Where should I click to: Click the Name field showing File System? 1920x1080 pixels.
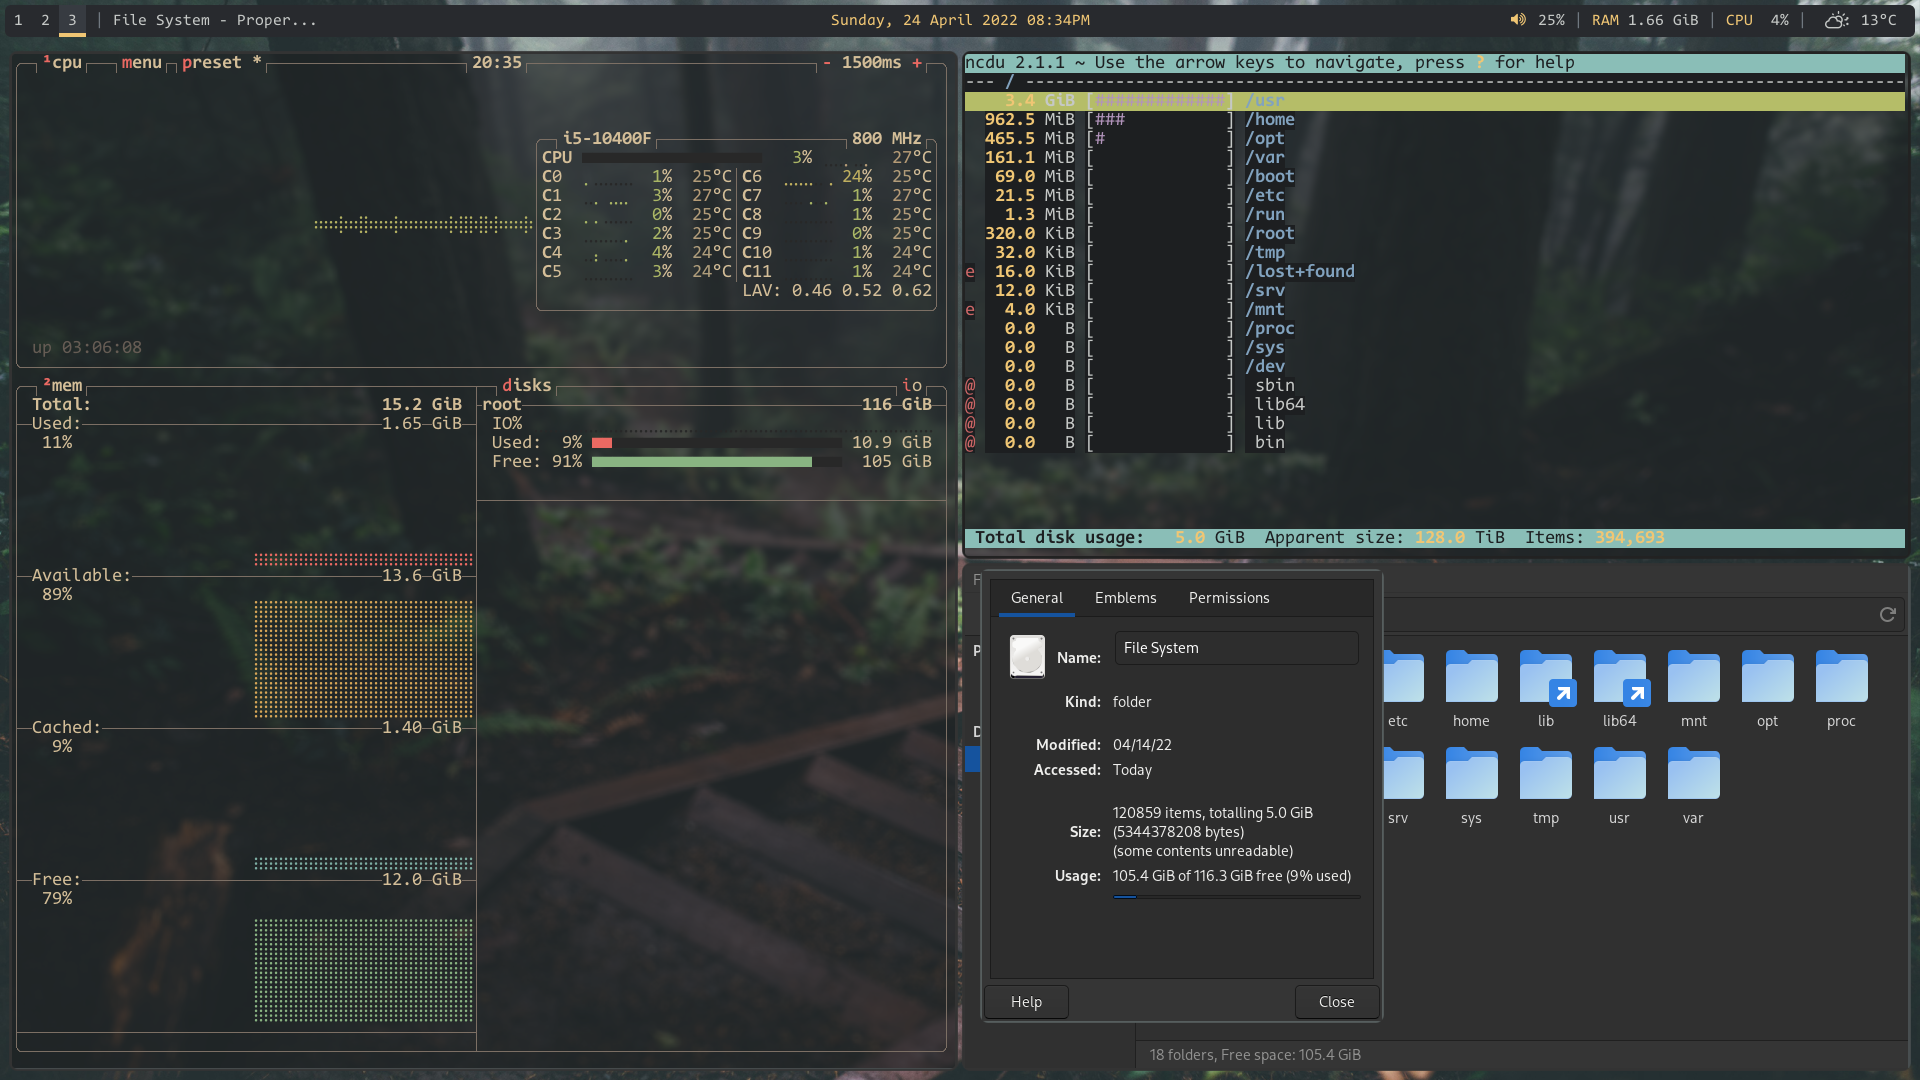pyautogui.click(x=1236, y=647)
